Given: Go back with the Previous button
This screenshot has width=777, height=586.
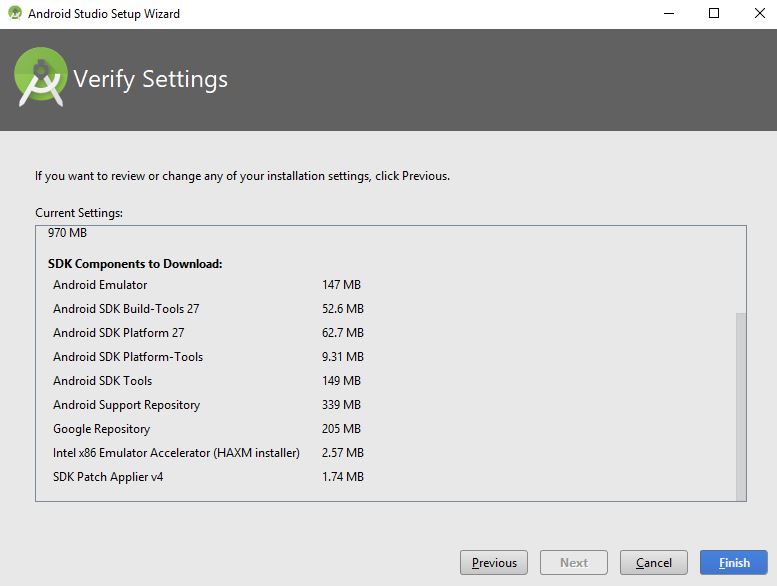Looking at the screenshot, I should tap(494, 562).
